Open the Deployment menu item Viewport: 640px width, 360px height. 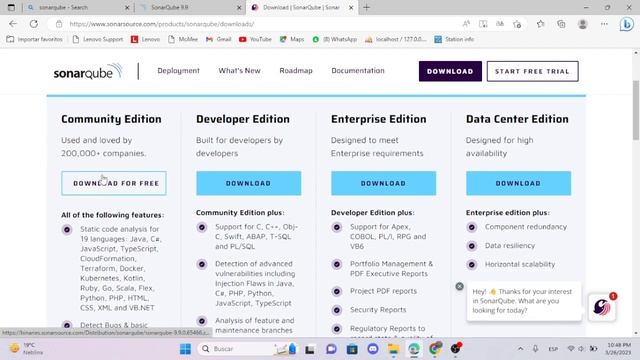click(178, 71)
